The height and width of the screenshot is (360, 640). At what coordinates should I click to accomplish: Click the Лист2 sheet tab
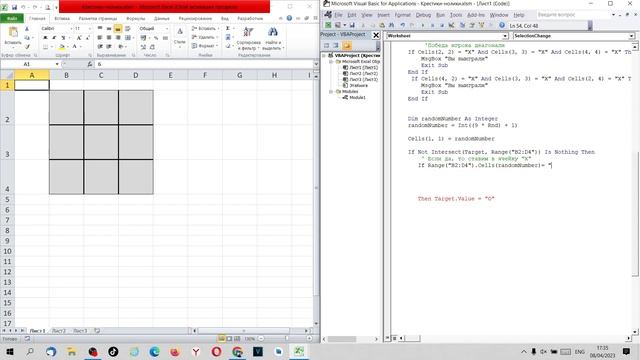59,331
